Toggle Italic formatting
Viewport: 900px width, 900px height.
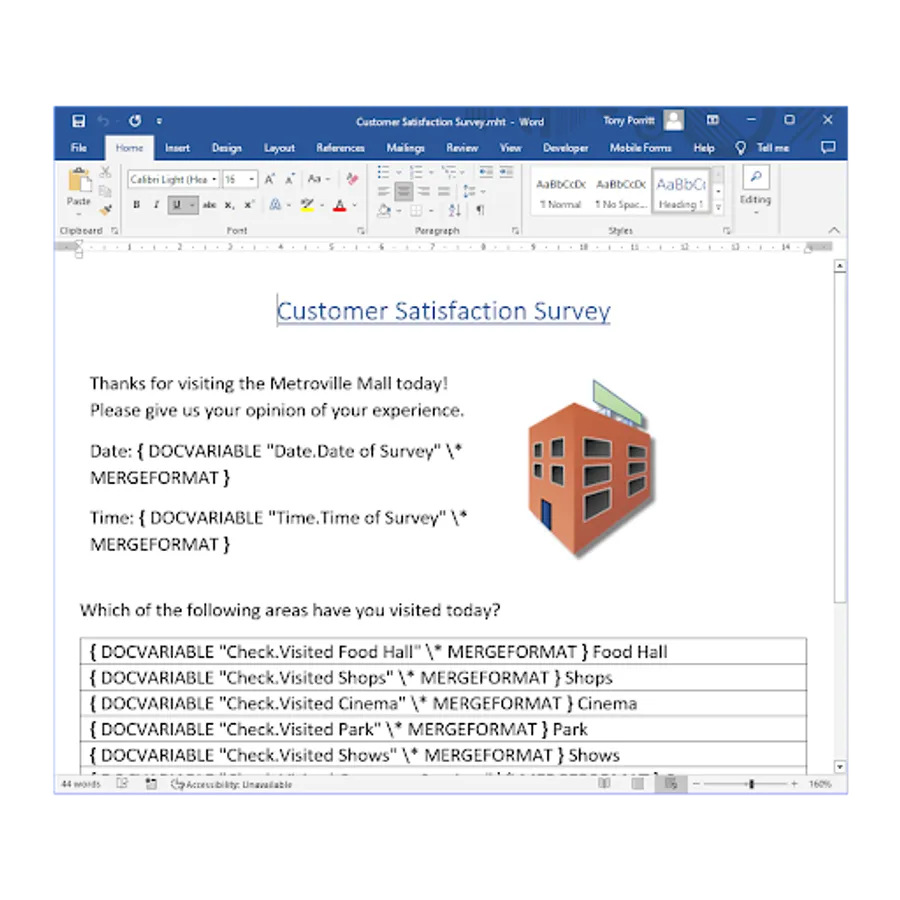(155, 203)
